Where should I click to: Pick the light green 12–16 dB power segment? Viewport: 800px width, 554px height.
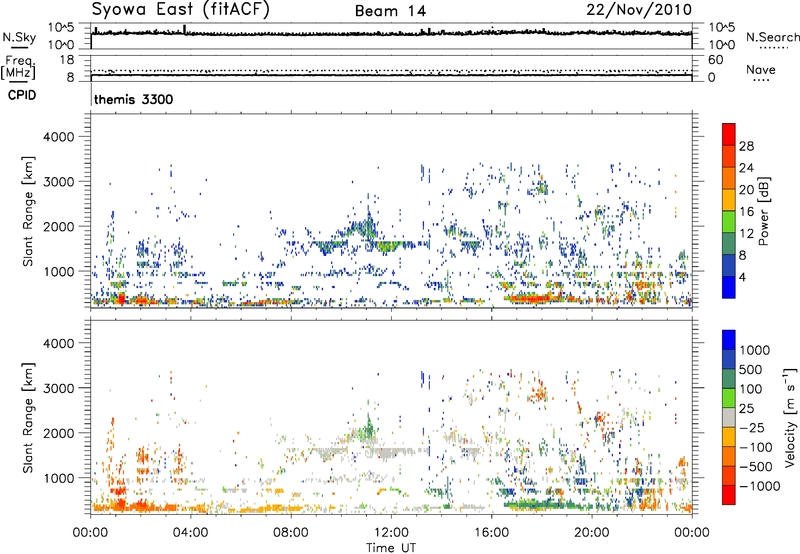[729, 222]
